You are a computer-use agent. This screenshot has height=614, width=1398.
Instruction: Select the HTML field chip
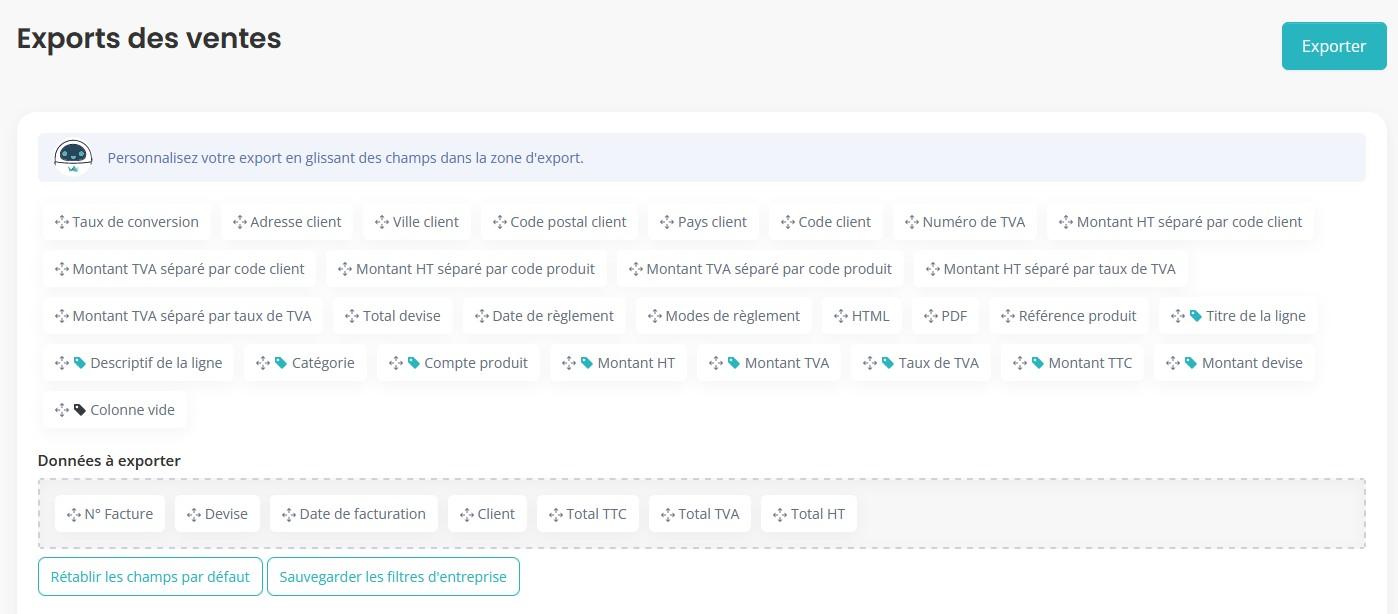[x=862, y=316]
